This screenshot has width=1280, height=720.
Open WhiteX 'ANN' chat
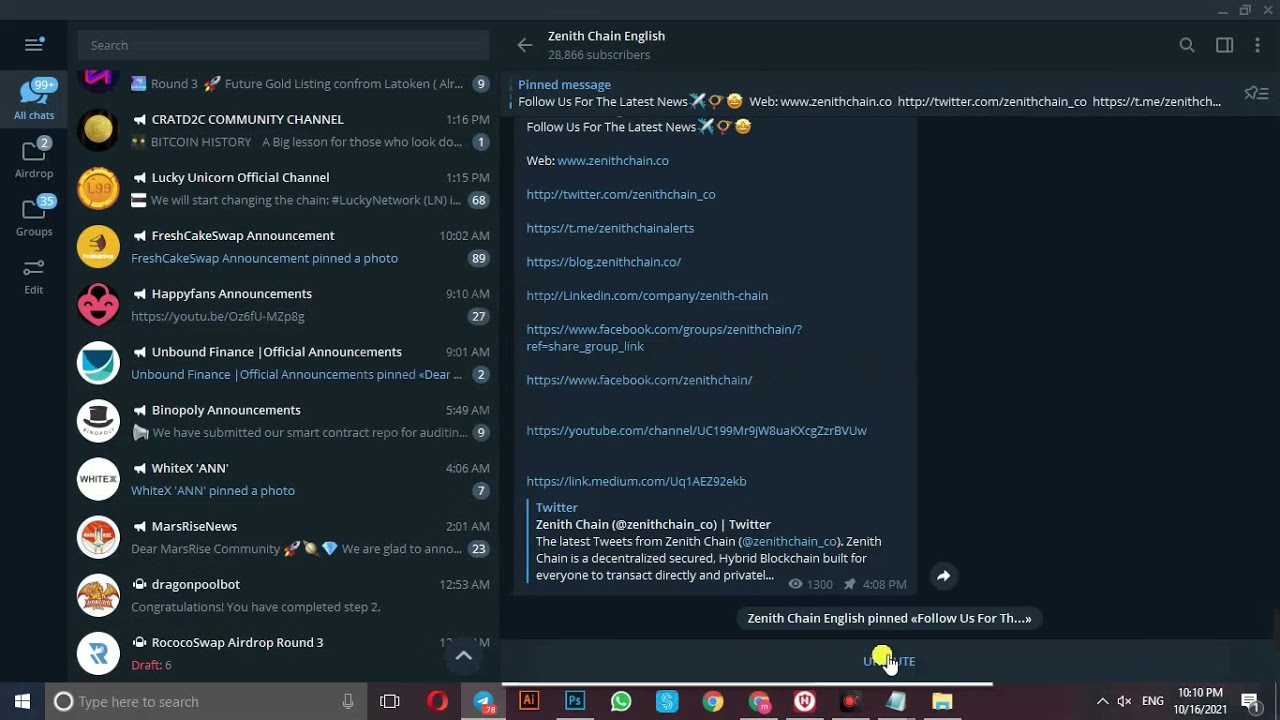pyautogui.click(x=283, y=479)
